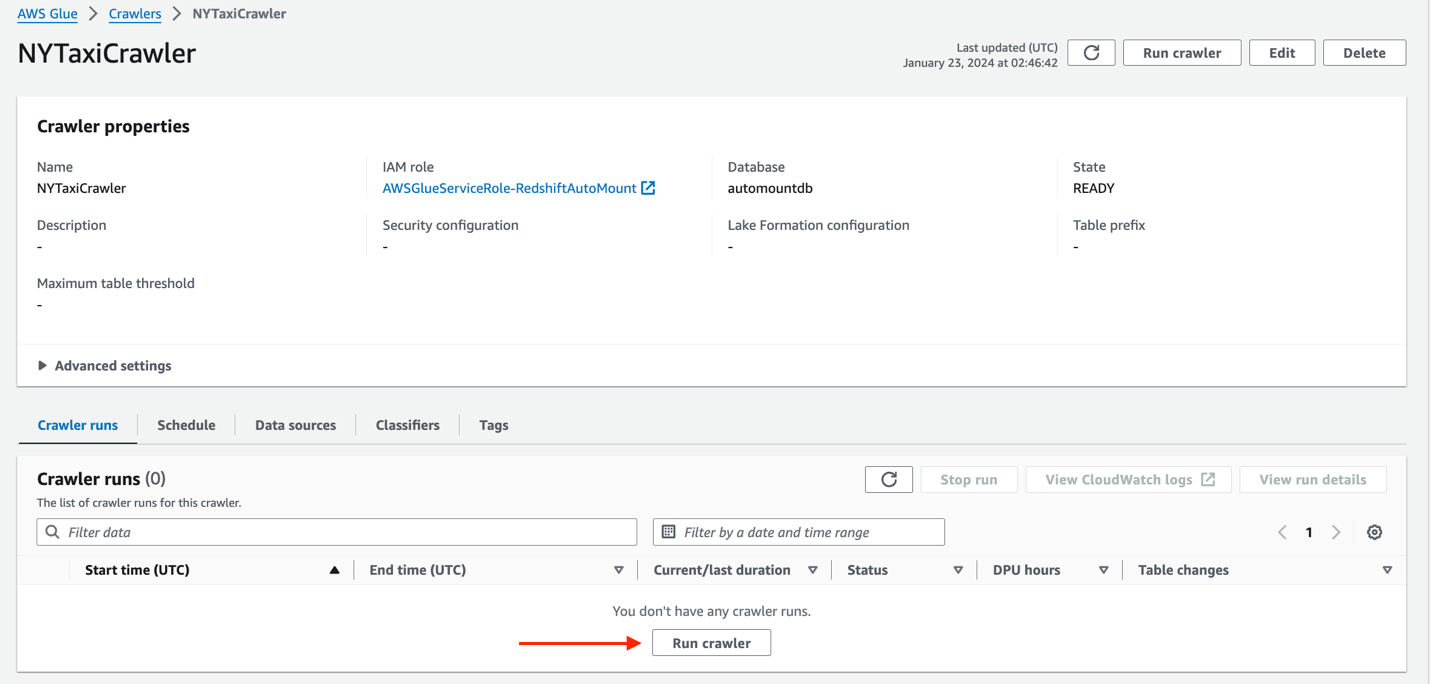Click the Crawler properties heading
1432x684 pixels.
click(113, 127)
